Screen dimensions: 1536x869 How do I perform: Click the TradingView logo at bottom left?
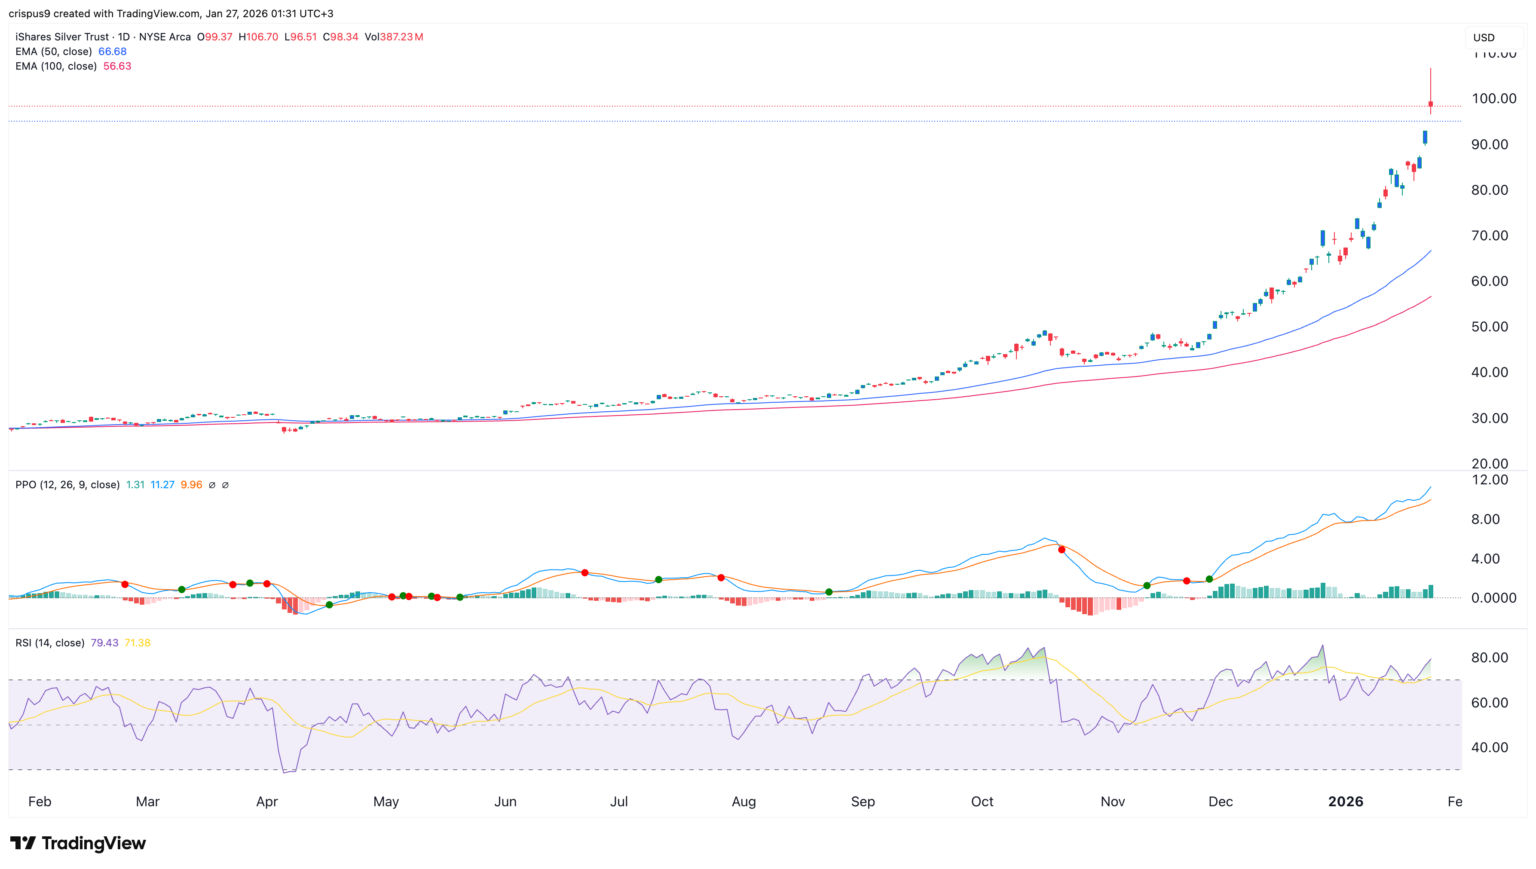[x=79, y=843]
